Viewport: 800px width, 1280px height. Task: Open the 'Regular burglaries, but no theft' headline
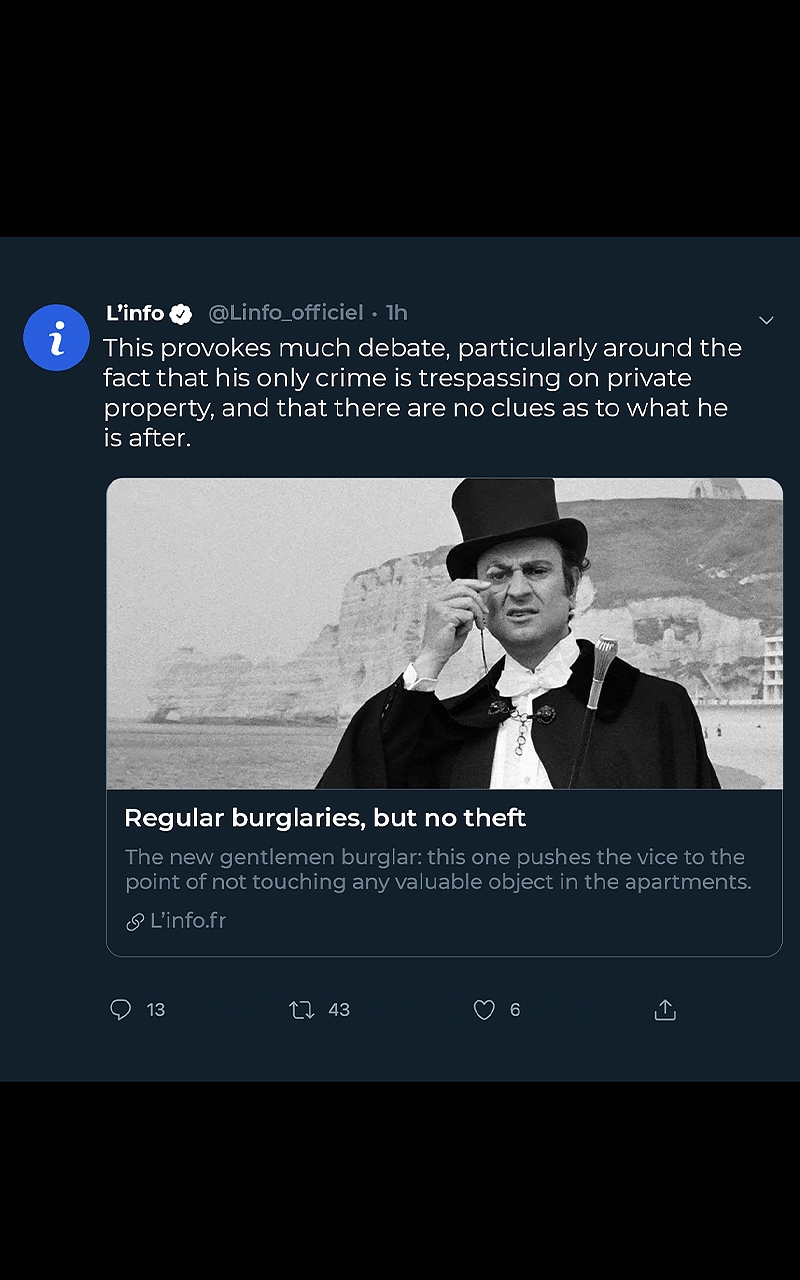click(325, 818)
